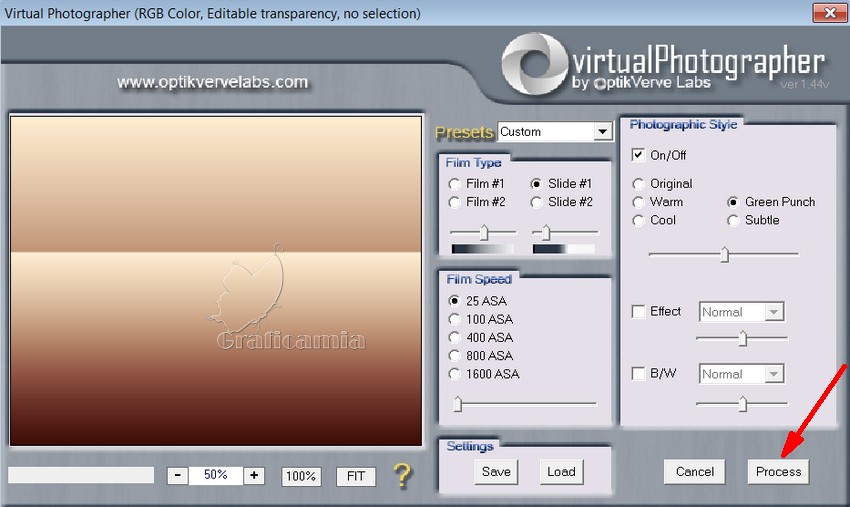Click the film gradient swatch under Film slider

pos(482,249)
